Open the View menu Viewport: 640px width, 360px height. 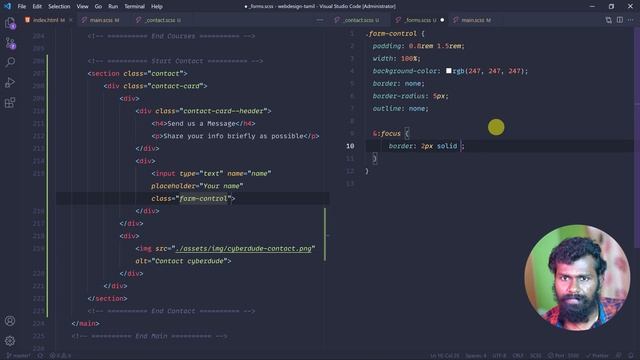pos(82,7)
